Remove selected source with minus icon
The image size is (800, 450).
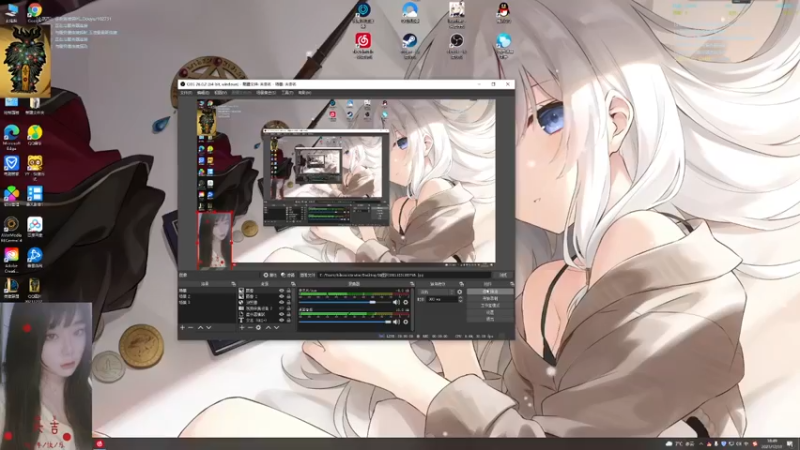tap(251, 328)
